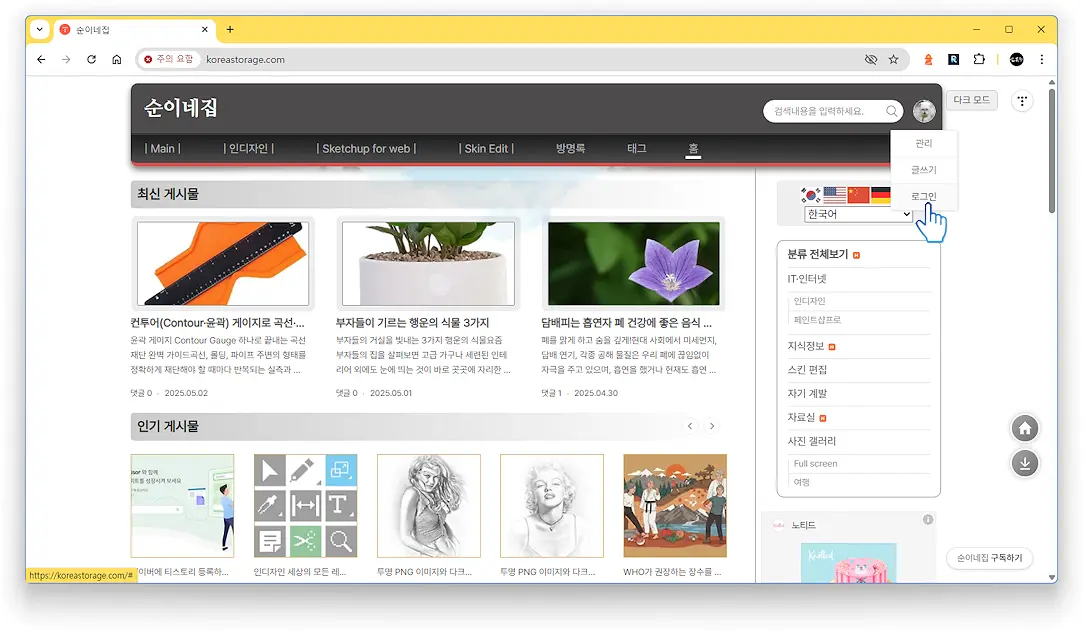Toggle the bookmark star in address bar
Image resolution: width=1084 pixels, height=631 pixels.
[893, 59]
